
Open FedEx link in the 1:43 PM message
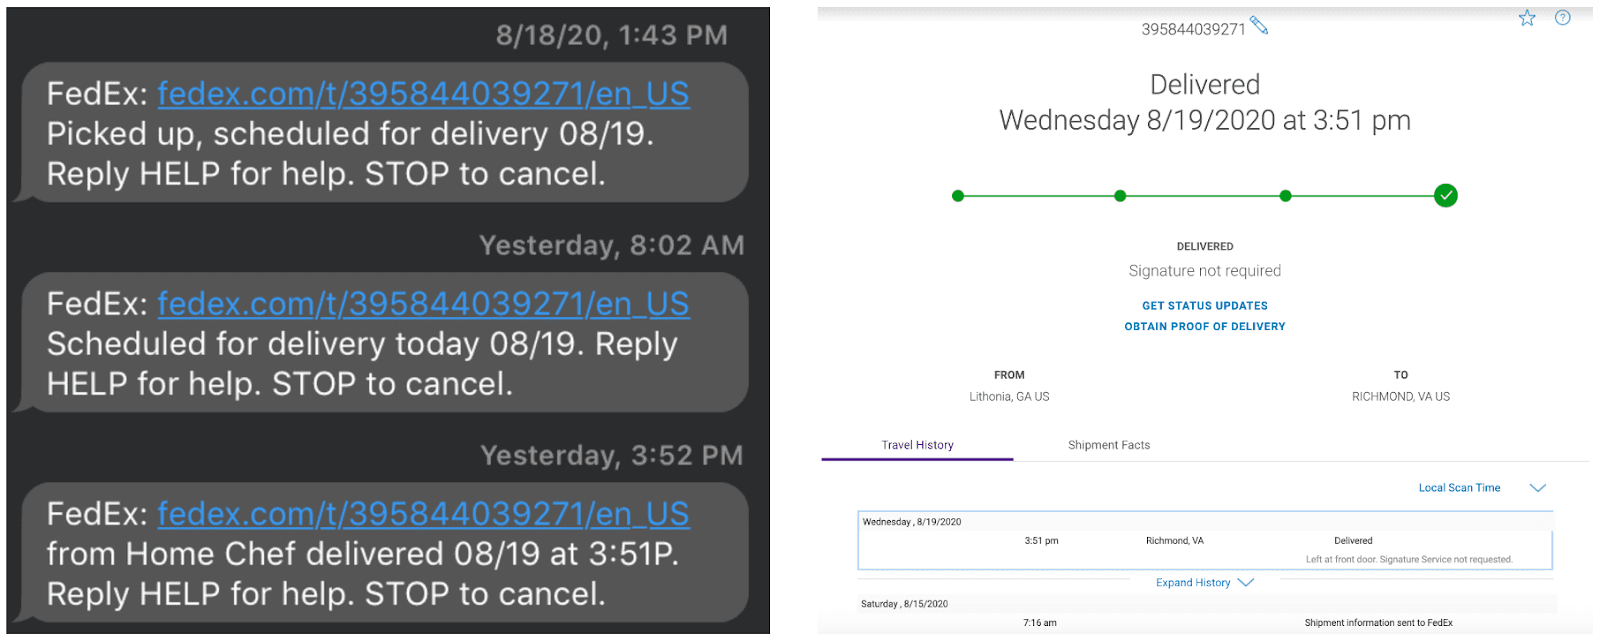tap(423, 94)
